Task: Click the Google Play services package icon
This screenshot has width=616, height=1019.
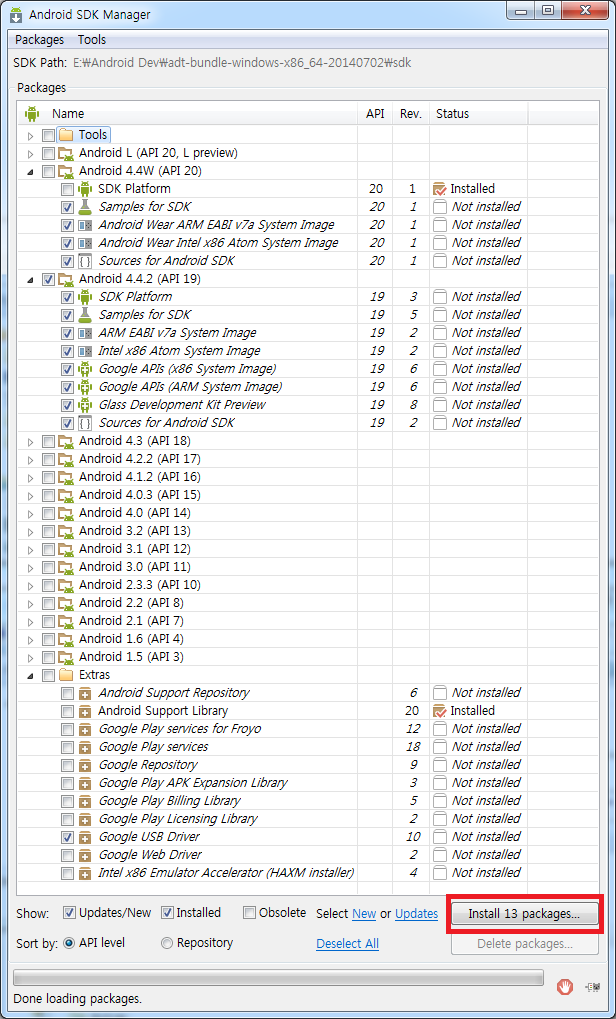Action: pyautogui.click(x=85, y=747)
